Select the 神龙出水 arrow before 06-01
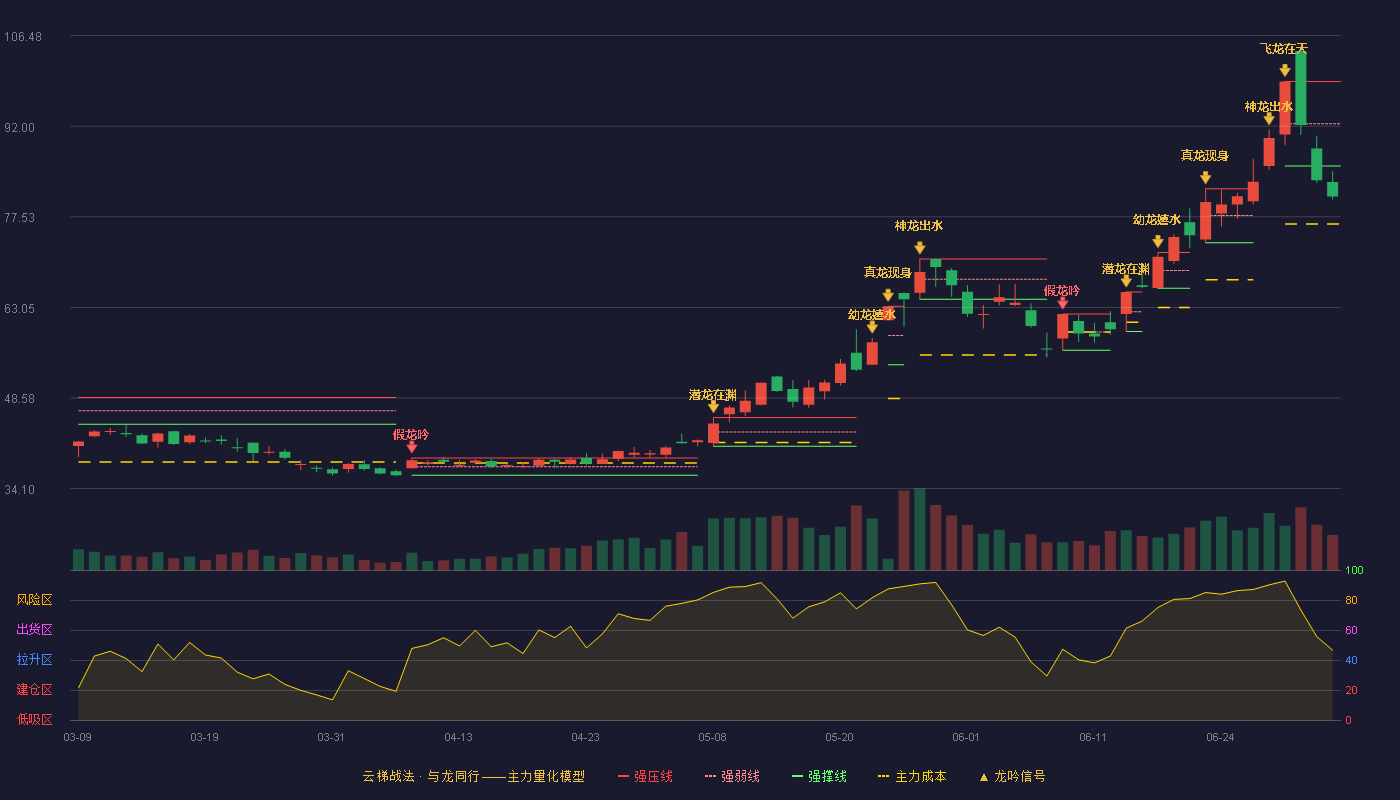The width and height of the screenshot is (1400, 800). [x=919, y=248]
